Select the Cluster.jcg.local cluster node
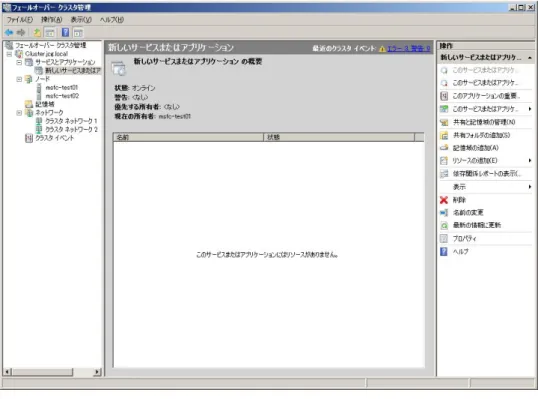Viewport: 538px width, 399px height. (x=46, y=54)
